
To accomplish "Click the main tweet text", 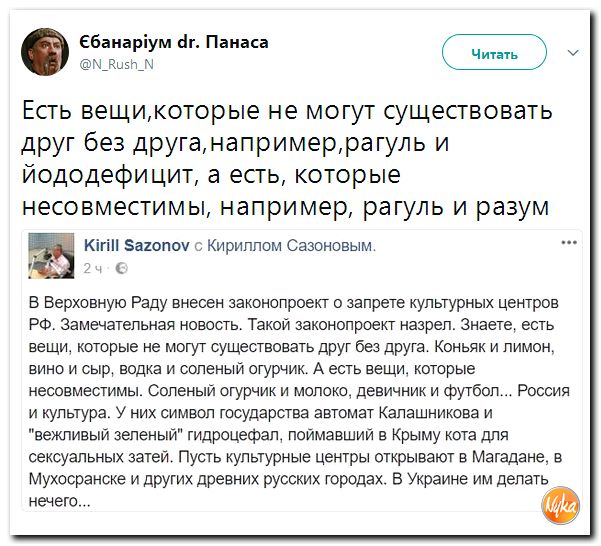I will (287, 158).
